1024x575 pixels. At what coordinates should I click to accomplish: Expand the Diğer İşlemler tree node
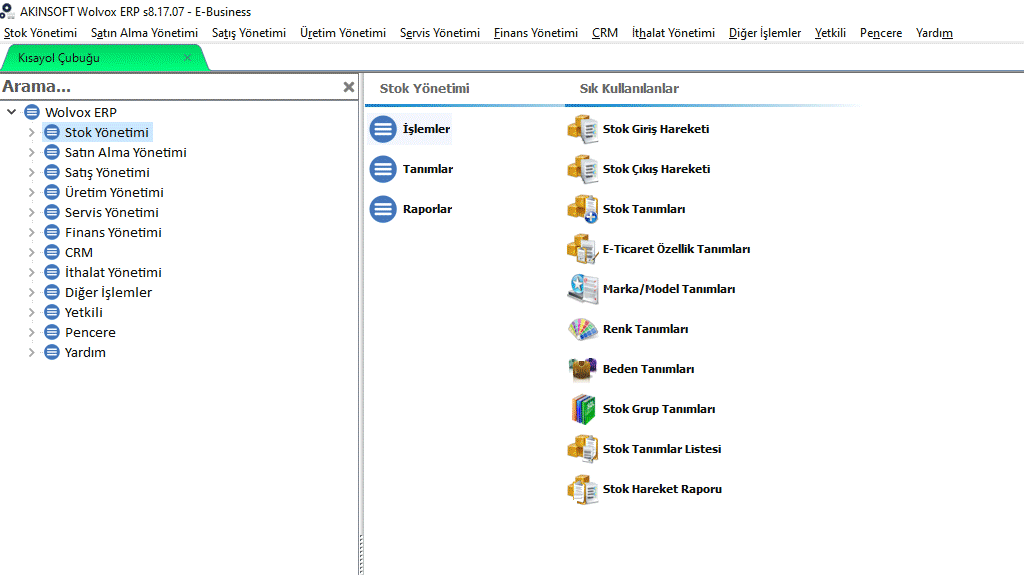click(x=31, y=292)
